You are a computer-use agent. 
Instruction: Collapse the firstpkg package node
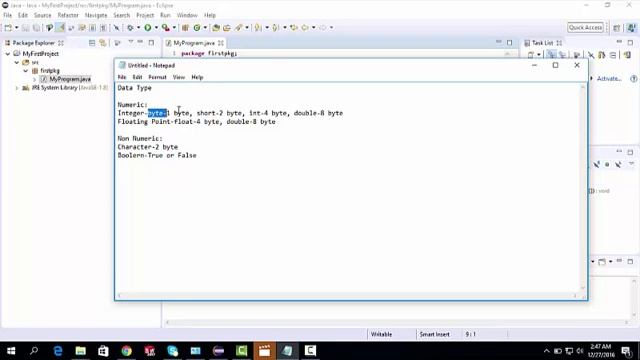pyautogui.click(x=26, y=71)
